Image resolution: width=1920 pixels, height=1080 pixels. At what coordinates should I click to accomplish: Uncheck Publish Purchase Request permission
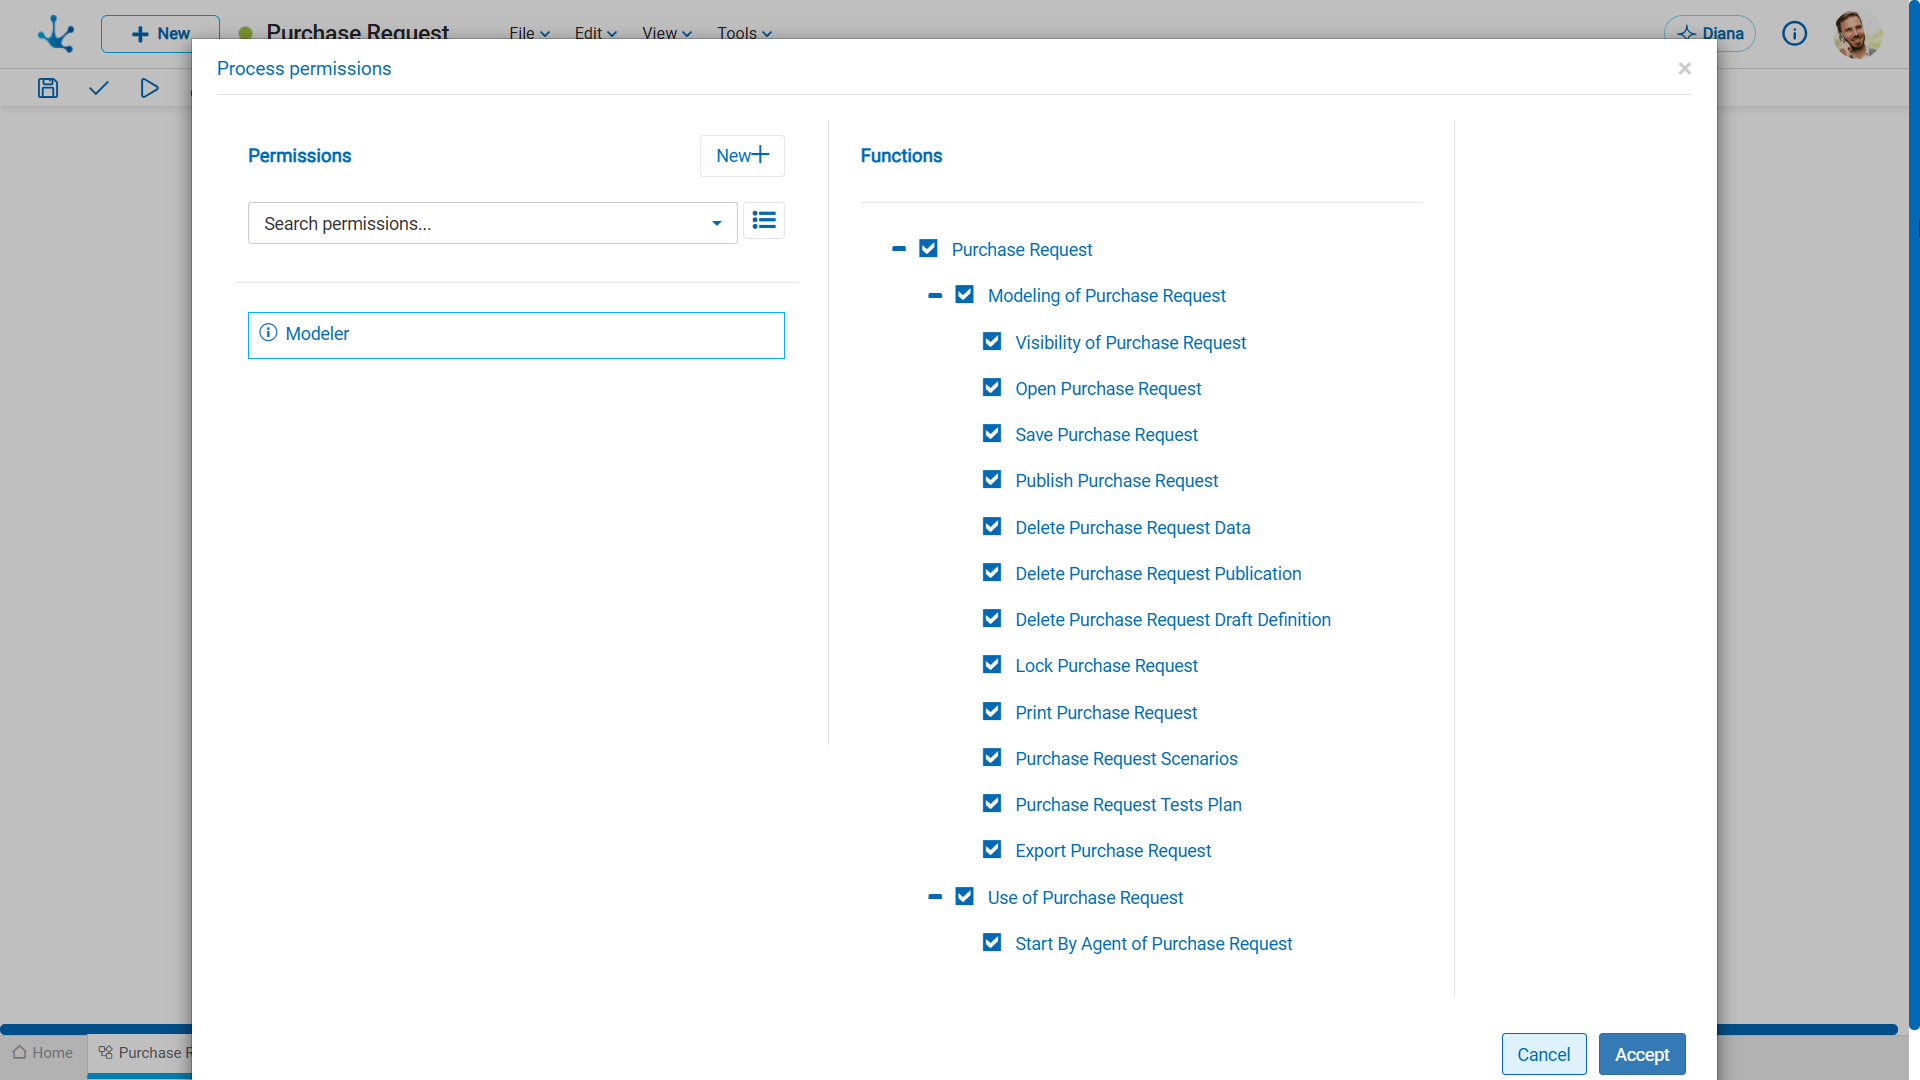coord(992,479)
